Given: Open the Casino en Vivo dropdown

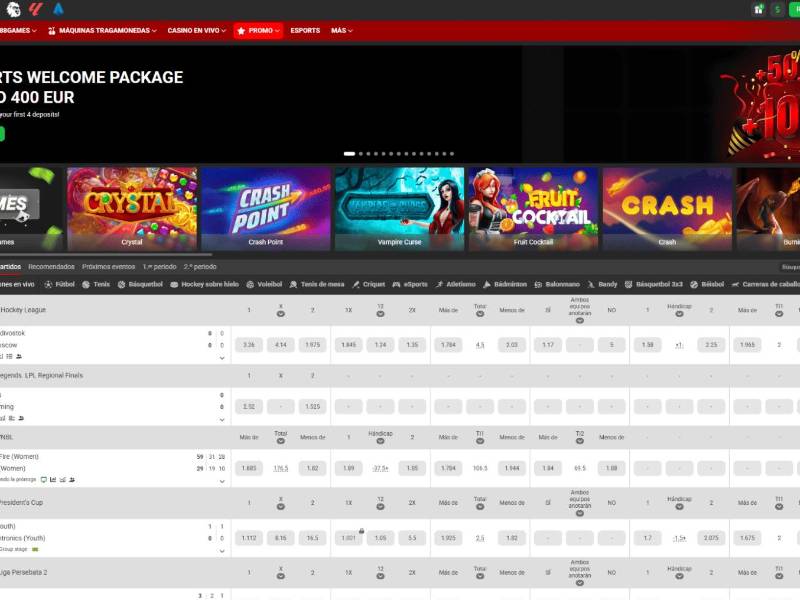Looking at the screenshot, I should tap(196, 31).
